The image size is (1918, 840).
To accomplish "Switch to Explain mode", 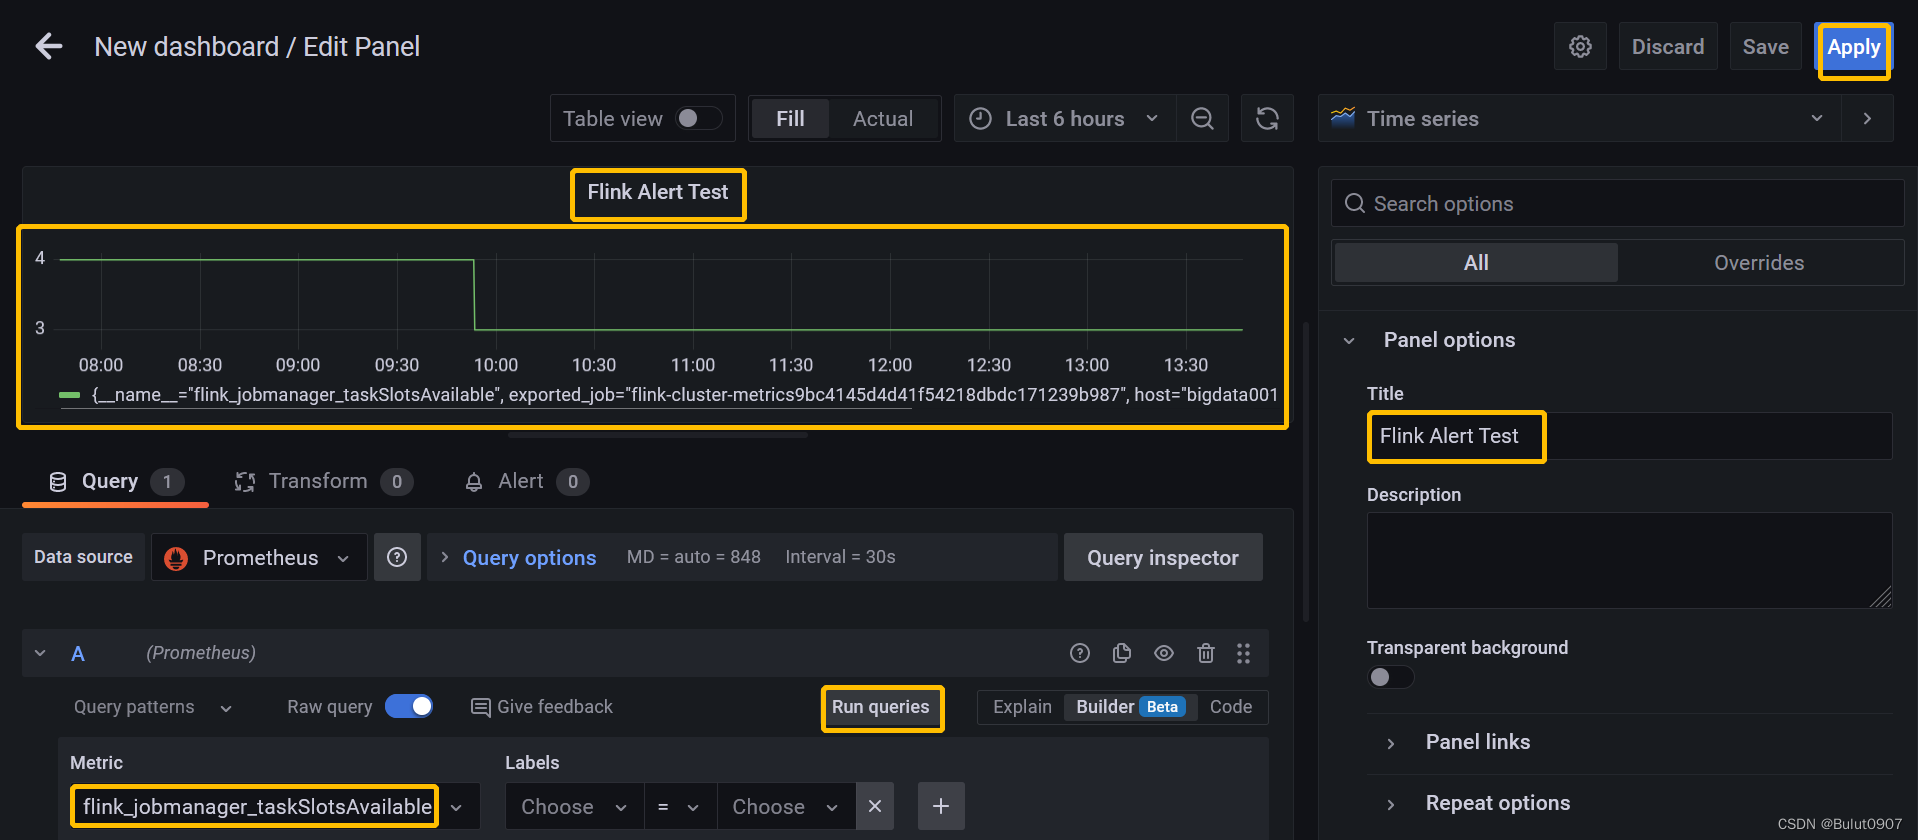I will (x=1022, y=707).
